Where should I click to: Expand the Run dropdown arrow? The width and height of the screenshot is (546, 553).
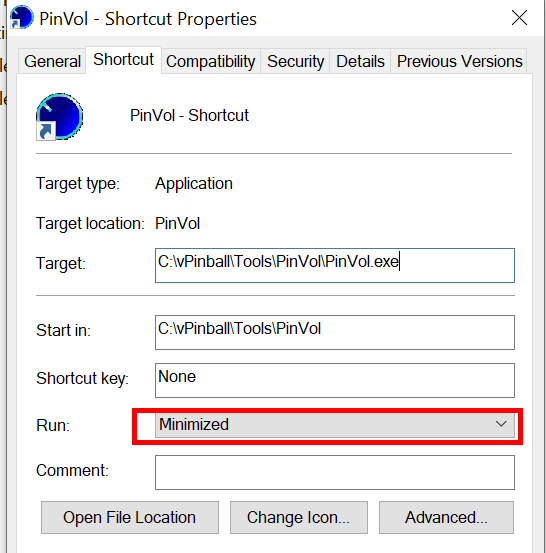(x=501, y=424)
